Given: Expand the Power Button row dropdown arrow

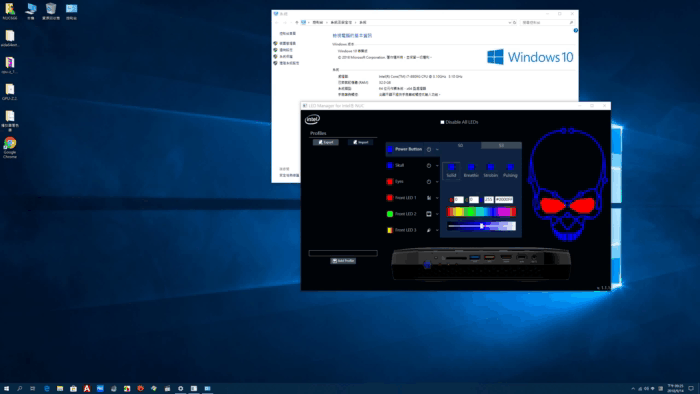Looking at the screenshot, I should click(437, 150).
